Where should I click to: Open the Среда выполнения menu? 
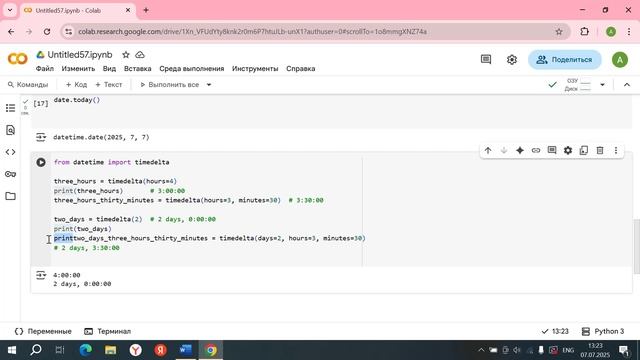tap(191, 69)
